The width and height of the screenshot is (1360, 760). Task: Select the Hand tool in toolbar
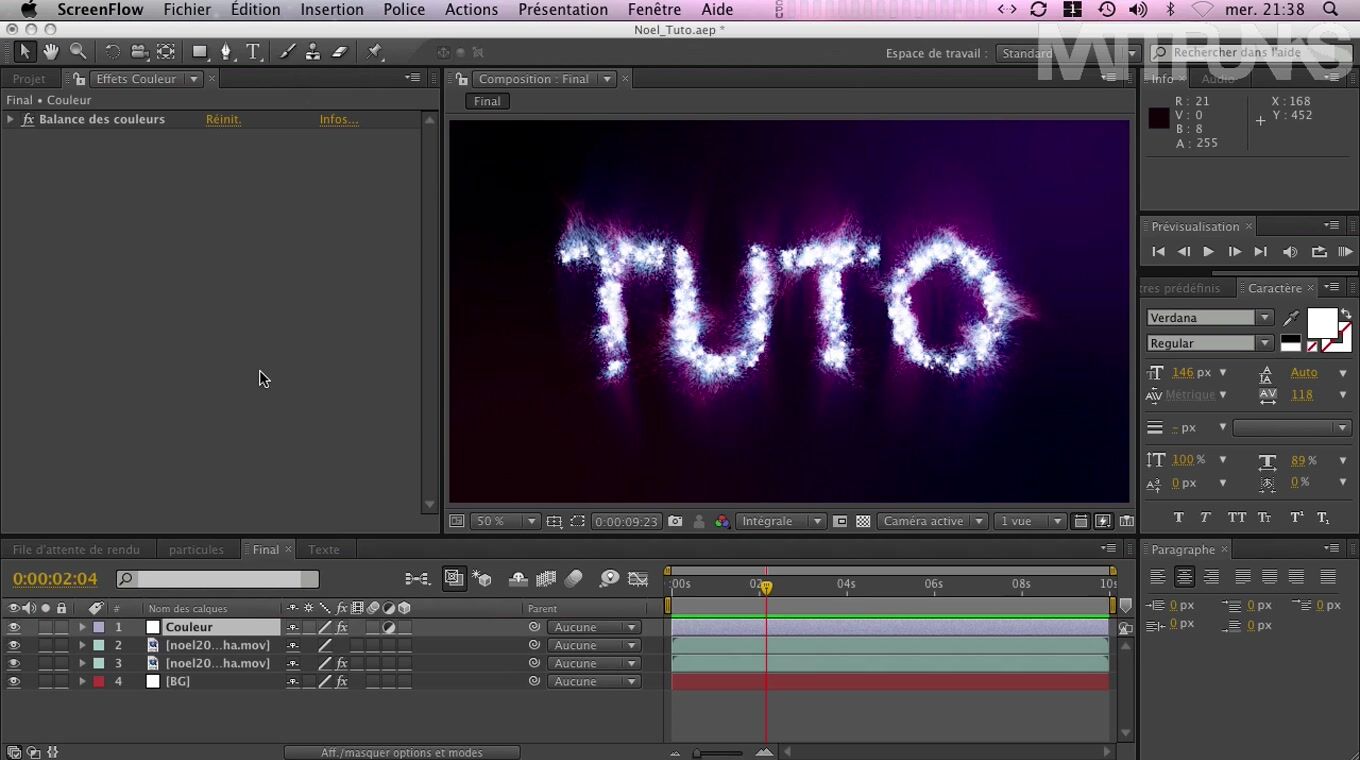(50, 52)
